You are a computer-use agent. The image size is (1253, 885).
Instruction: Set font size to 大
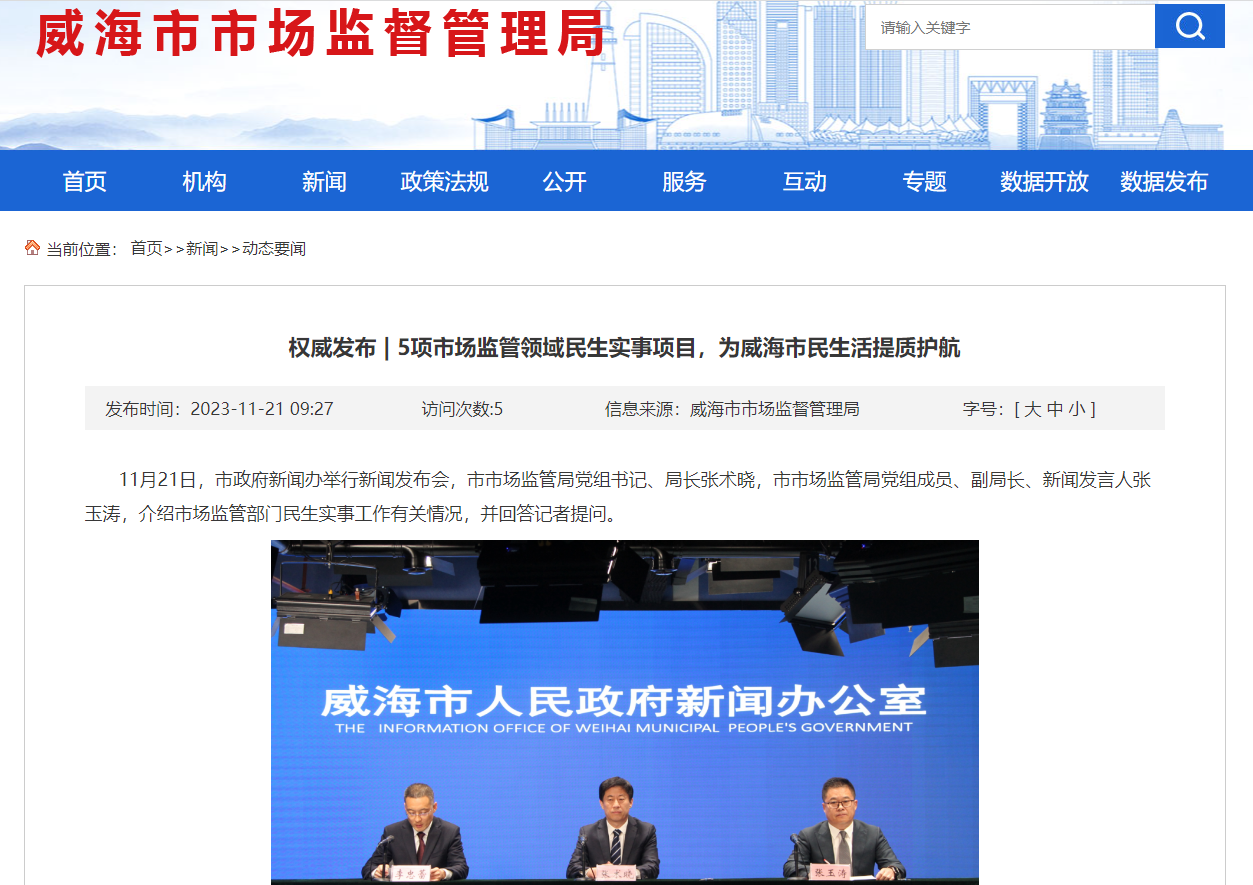[1032, 409]
